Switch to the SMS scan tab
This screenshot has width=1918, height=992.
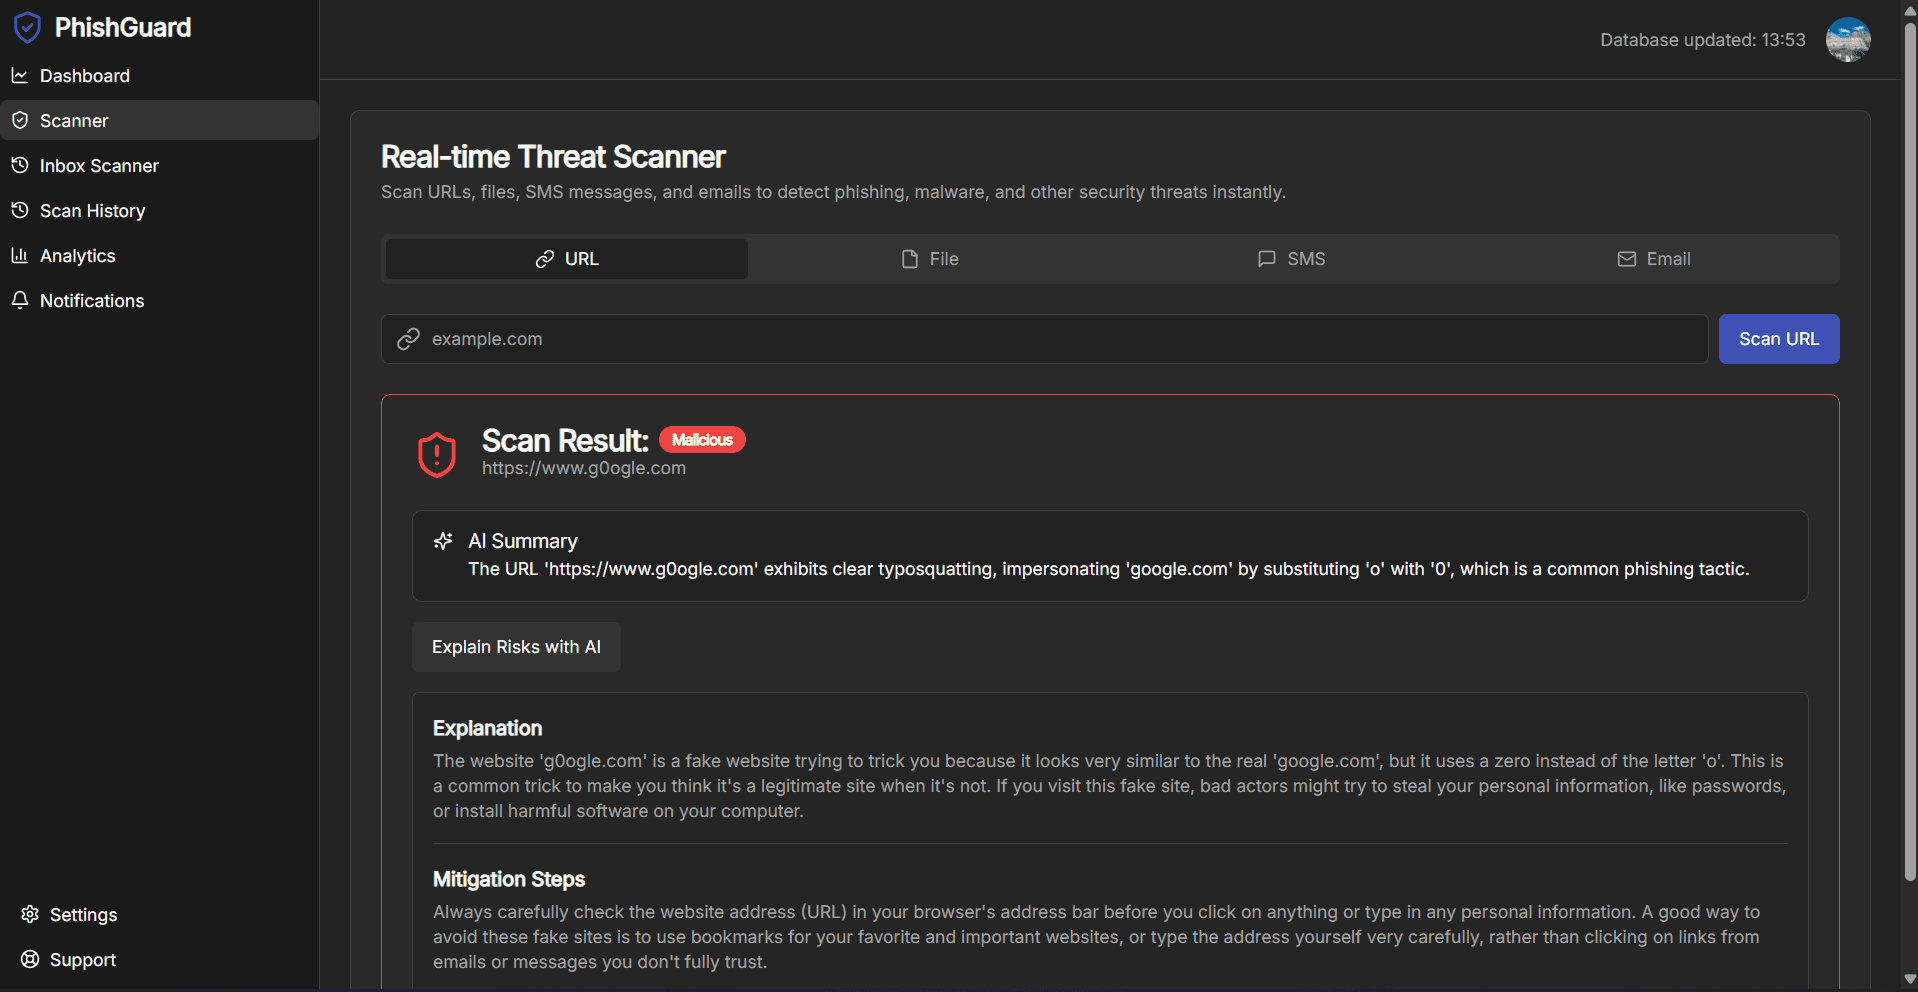(1292, 258)
